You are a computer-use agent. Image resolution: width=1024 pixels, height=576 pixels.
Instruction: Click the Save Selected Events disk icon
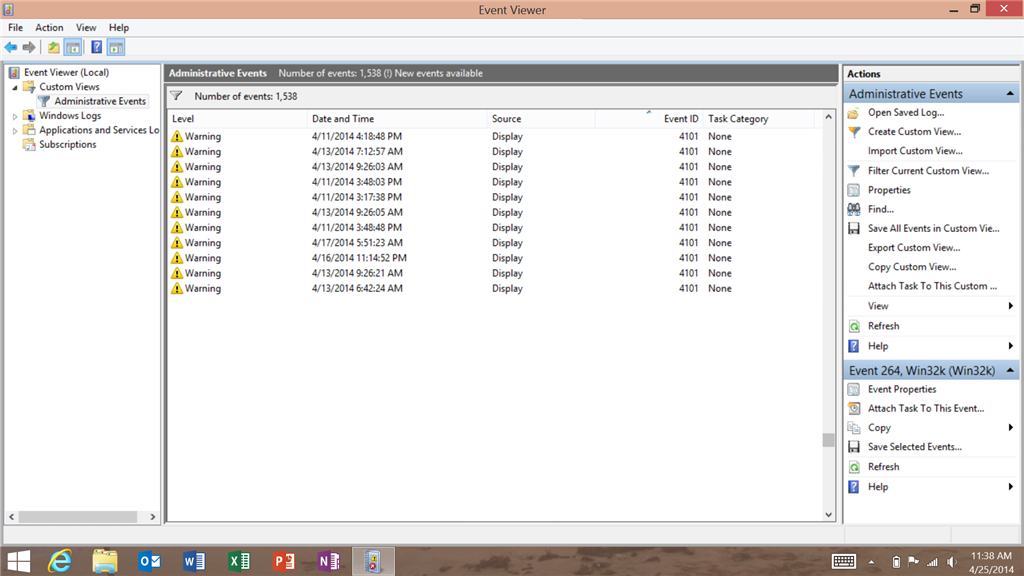coord(854,447)
